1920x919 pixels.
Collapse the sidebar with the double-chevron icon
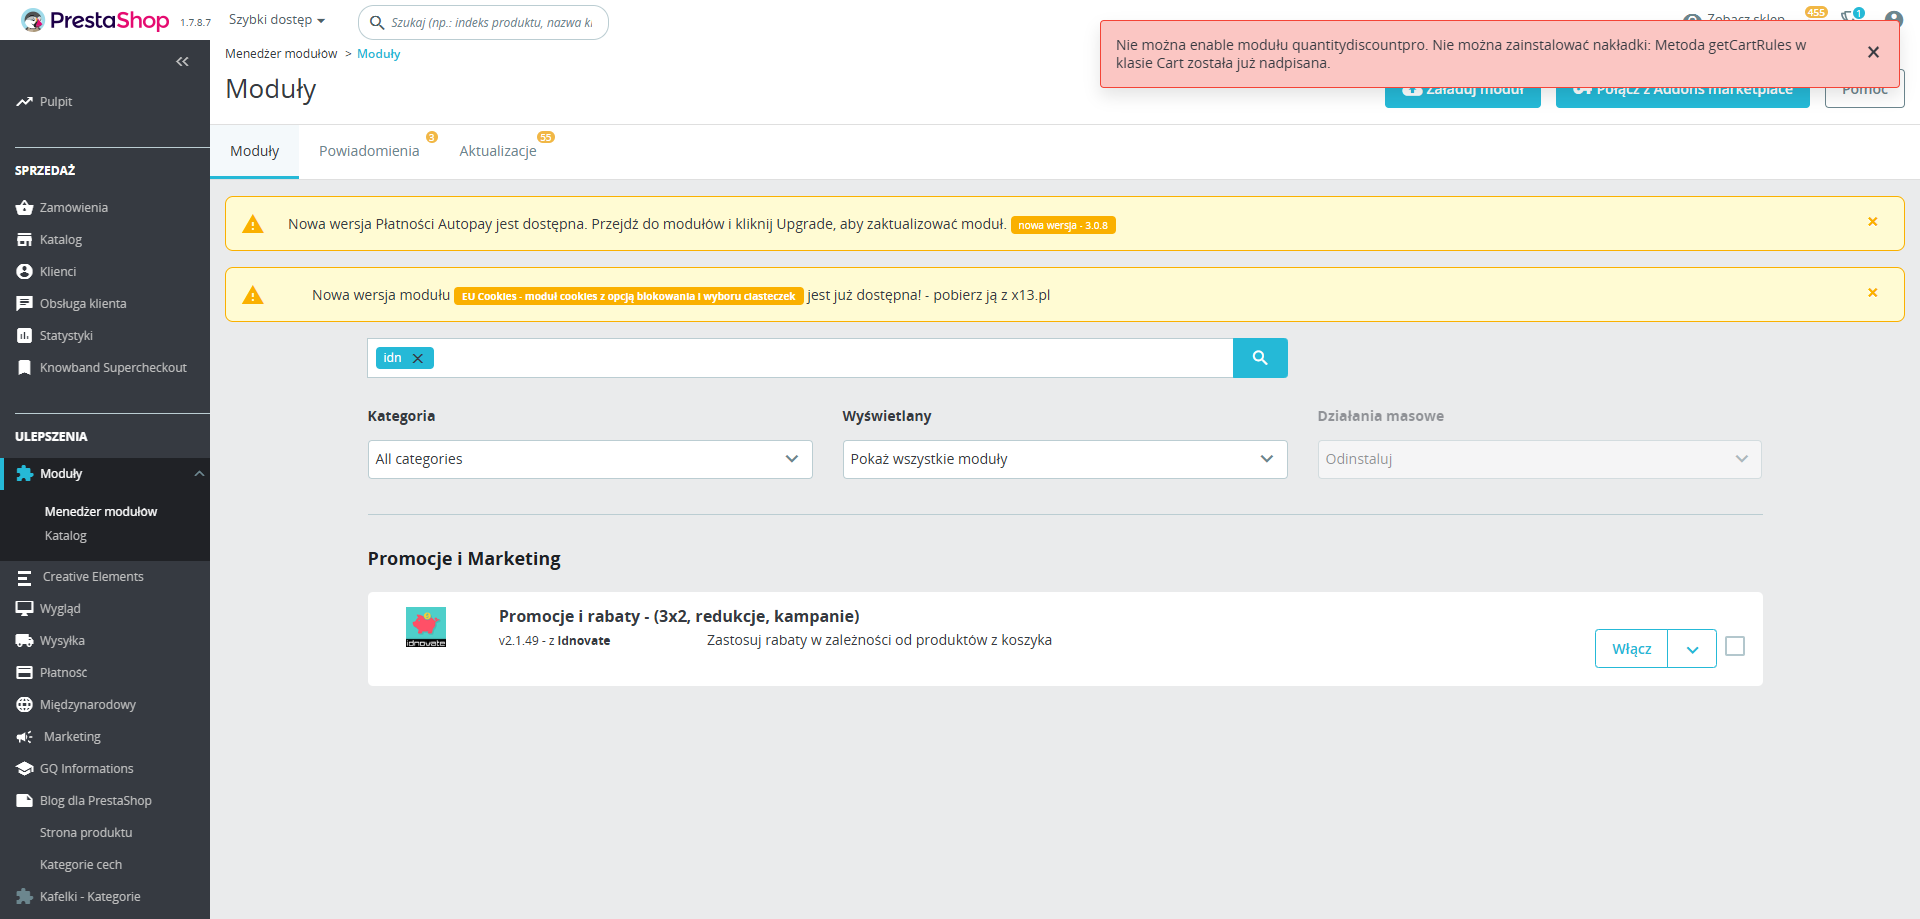(x=182, y=62)
